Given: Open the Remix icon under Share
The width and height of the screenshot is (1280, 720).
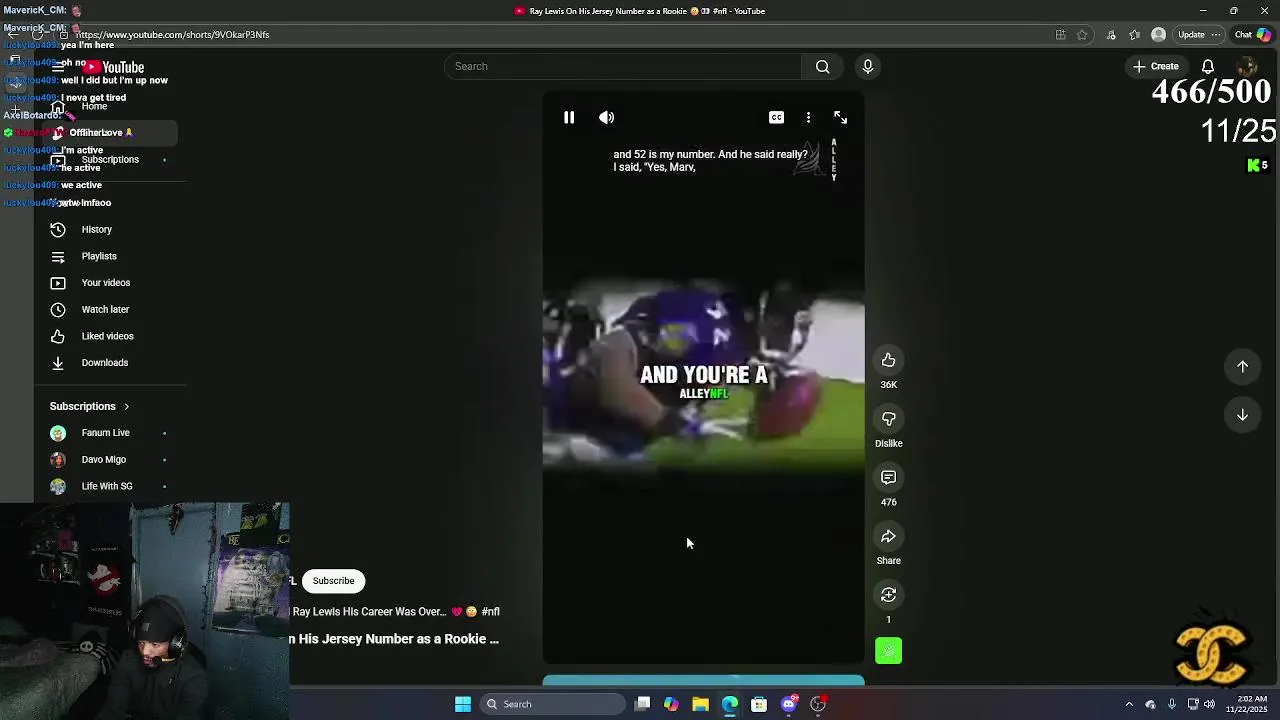Looking at the screenshot, I should [x=888, y=595].
